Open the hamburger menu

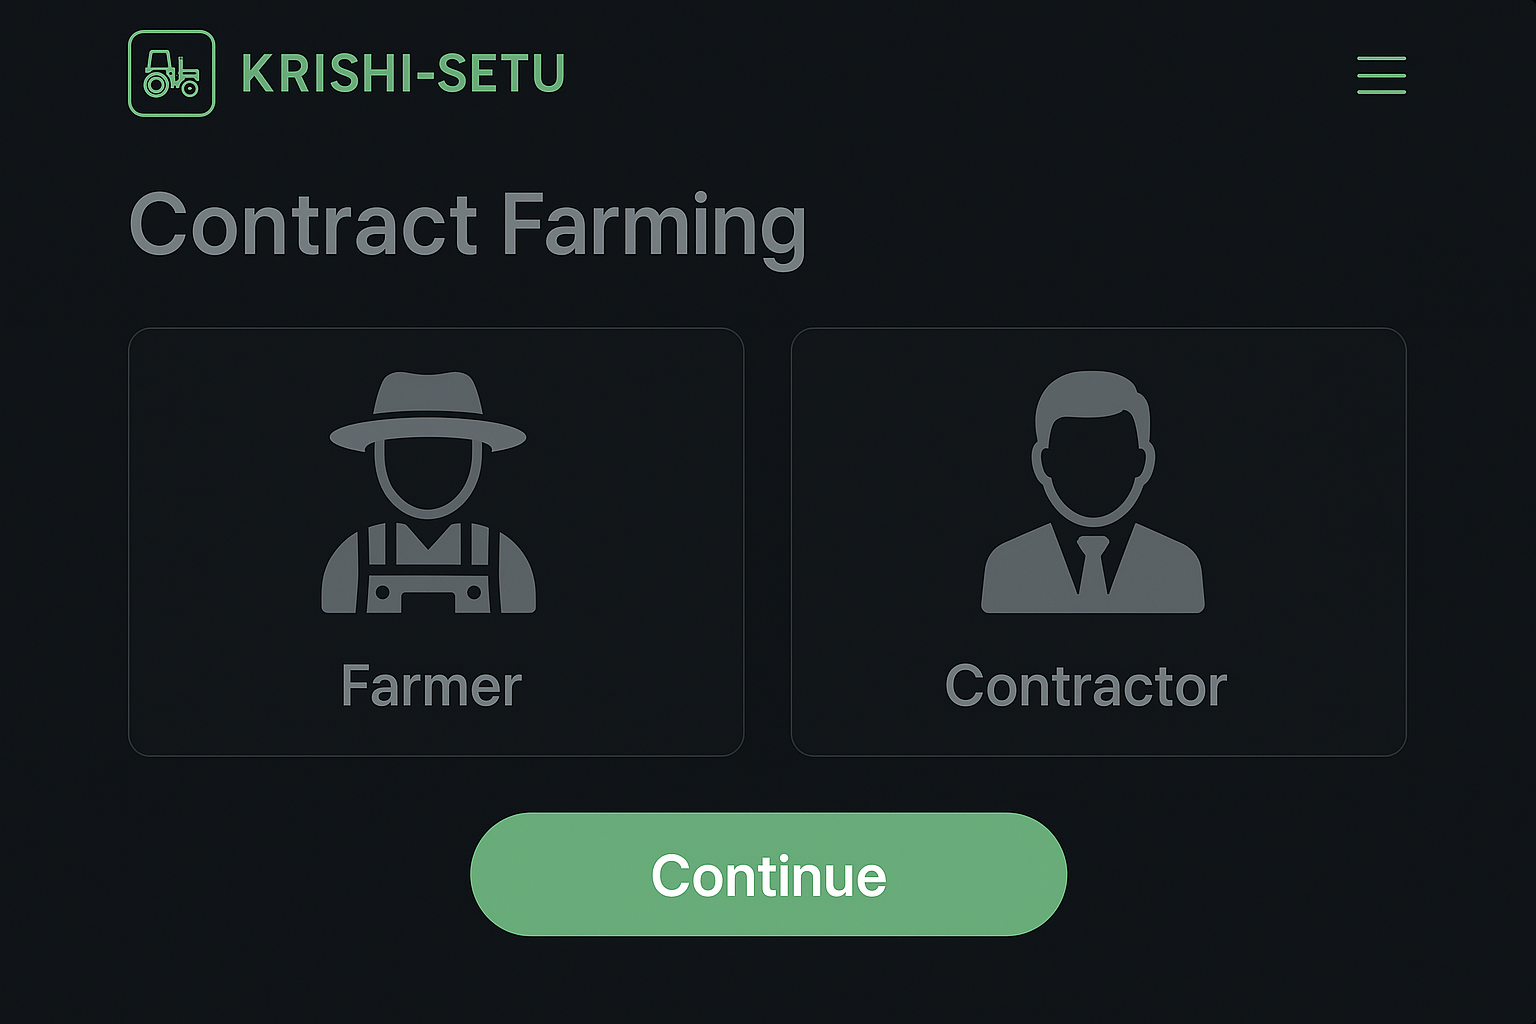pos(1381,75)
